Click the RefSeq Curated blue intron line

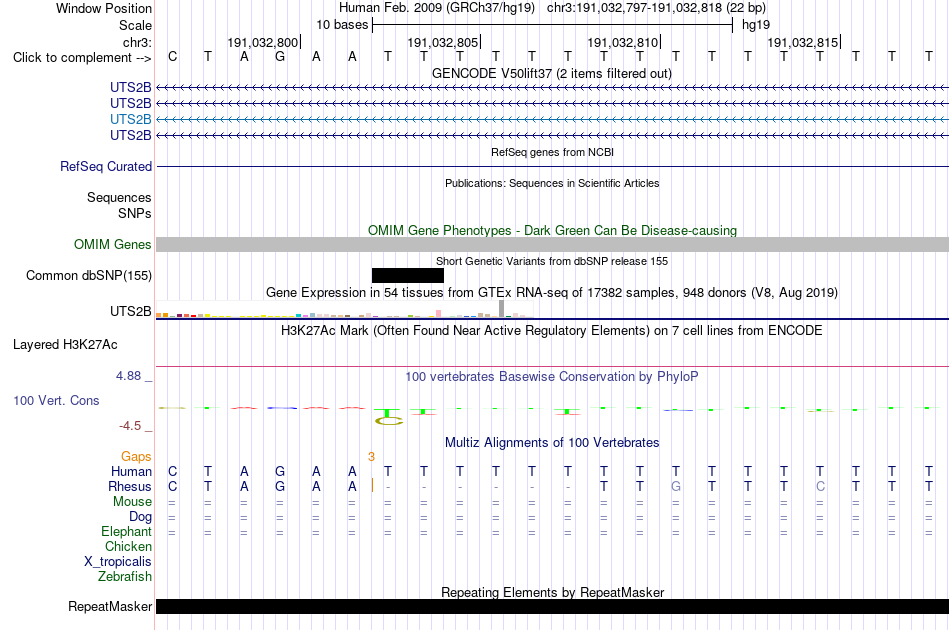tap(553, 167)
